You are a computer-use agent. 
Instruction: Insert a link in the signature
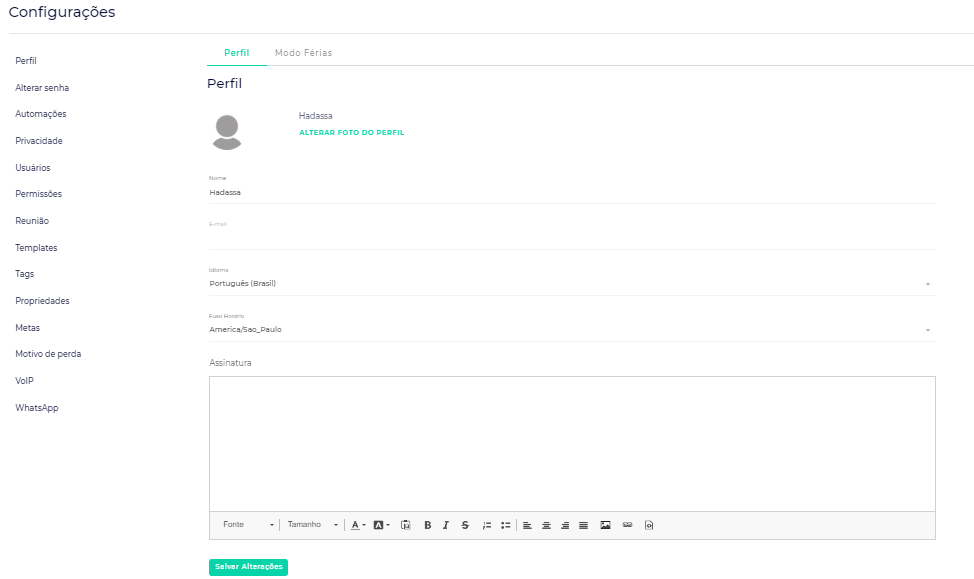click(627, 525)
